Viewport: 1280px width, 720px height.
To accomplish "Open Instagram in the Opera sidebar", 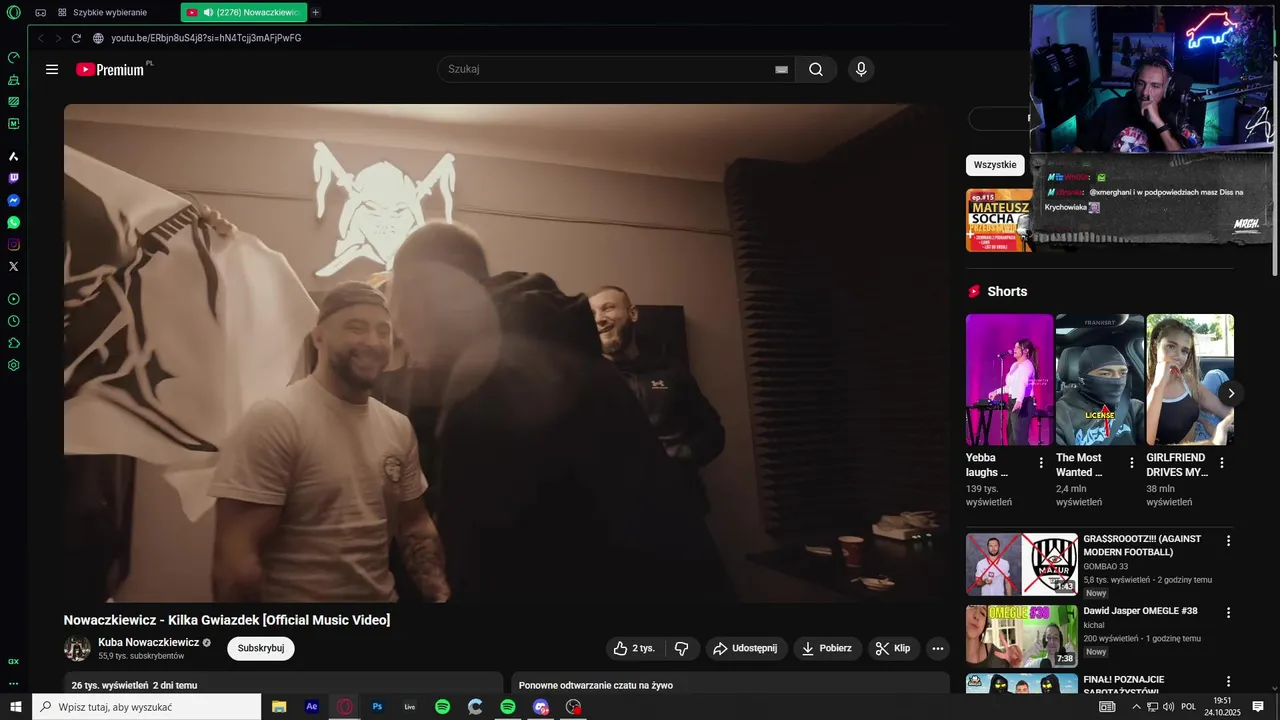I will 14,244.
